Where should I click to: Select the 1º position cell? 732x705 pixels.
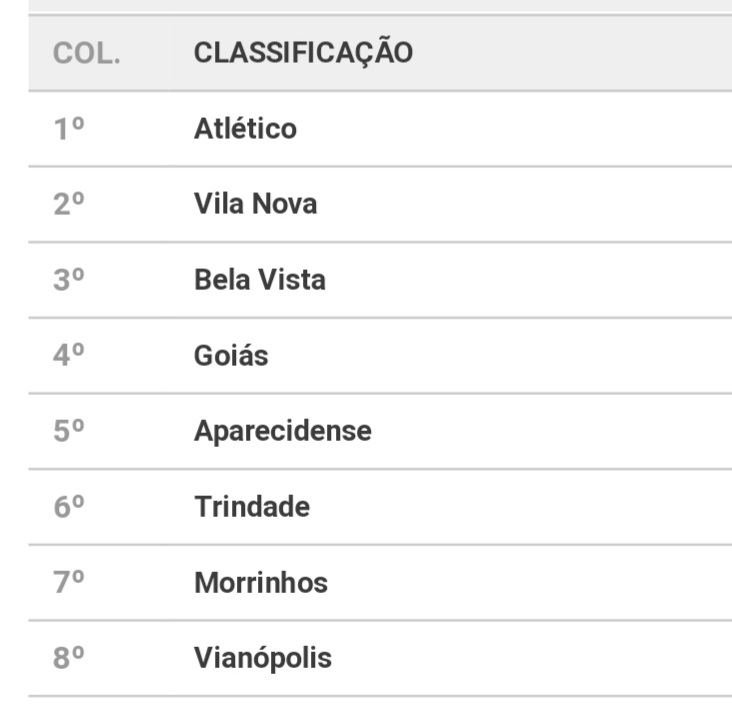pyautogui.click(x=69, y=128)
